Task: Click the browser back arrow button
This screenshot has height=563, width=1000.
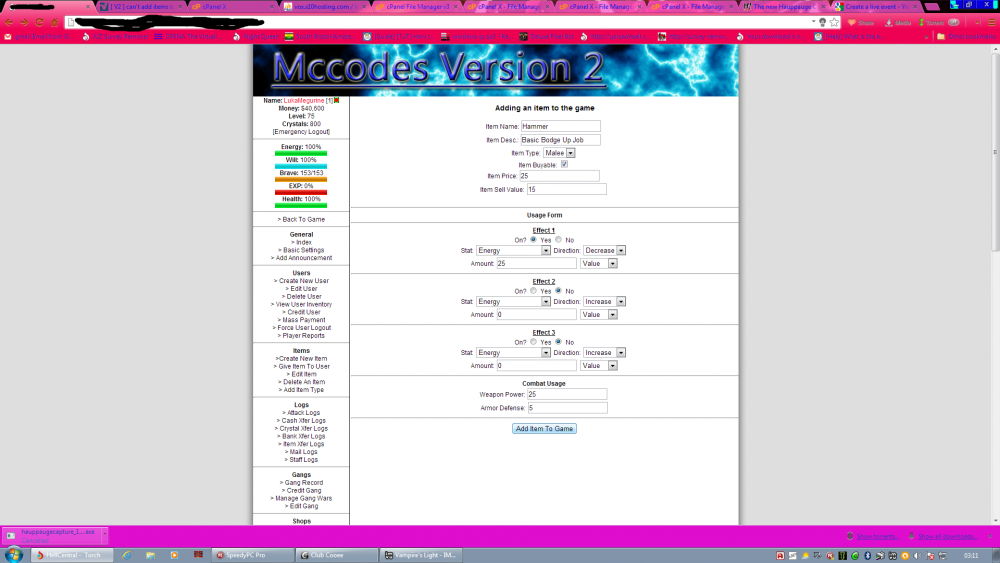Action: (10, 21)
